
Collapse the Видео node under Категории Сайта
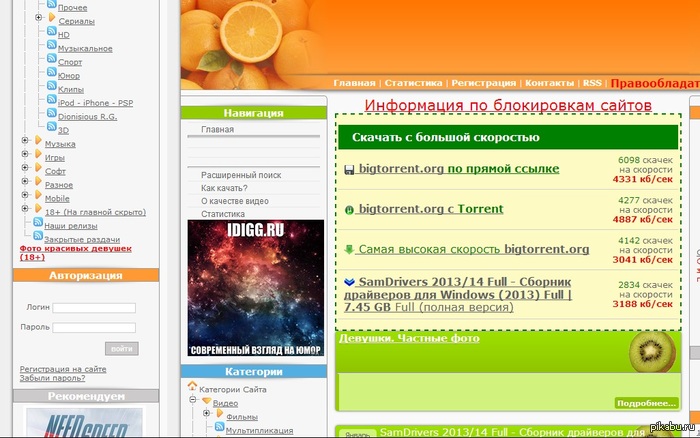click(194, 401)
